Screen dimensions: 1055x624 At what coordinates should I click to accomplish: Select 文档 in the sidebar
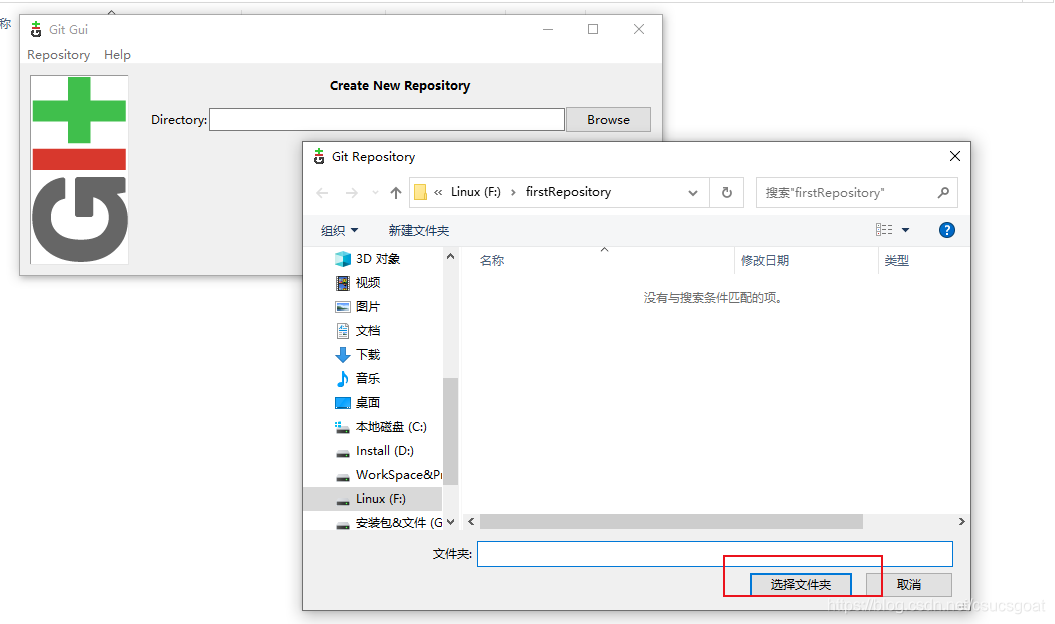point(368,331)
